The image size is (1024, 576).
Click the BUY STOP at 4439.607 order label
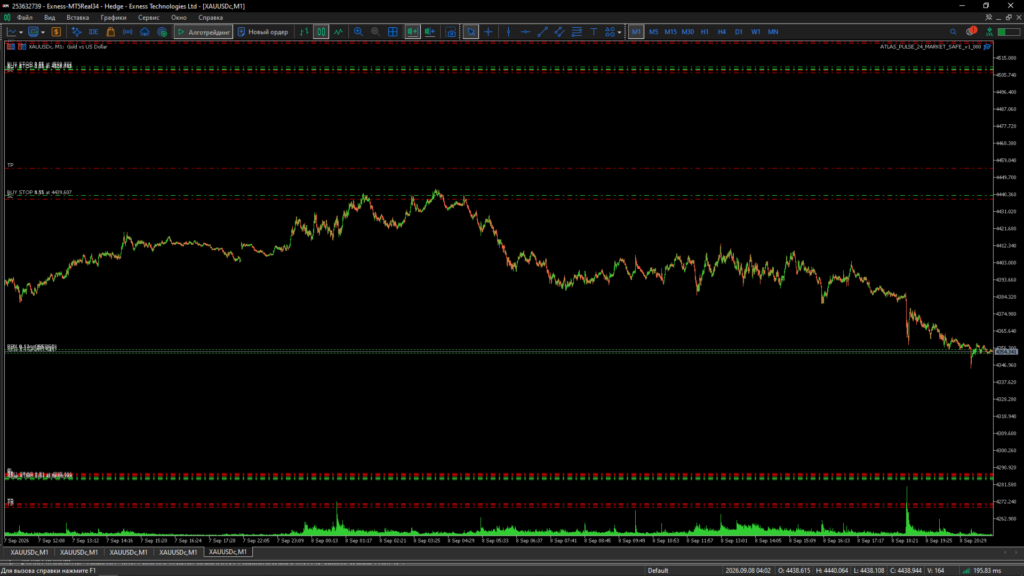click(39, 193)
